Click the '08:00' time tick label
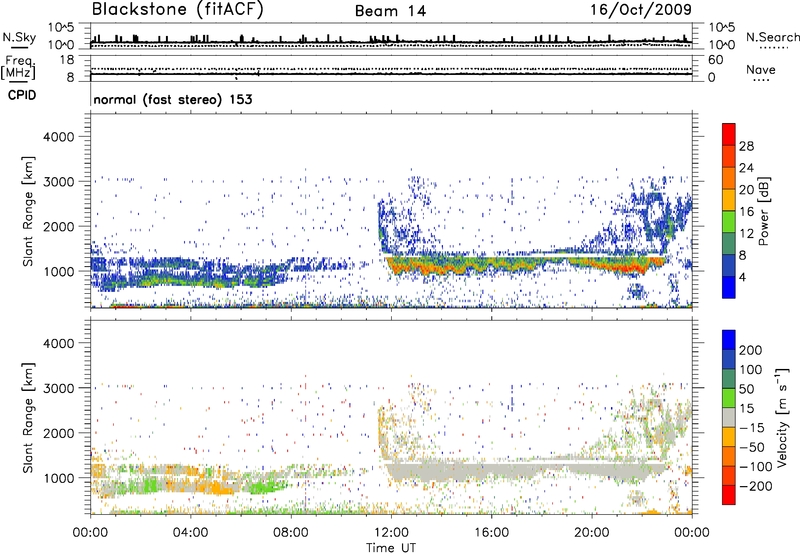Screen dimensions: 800x554 coord(290,533)
